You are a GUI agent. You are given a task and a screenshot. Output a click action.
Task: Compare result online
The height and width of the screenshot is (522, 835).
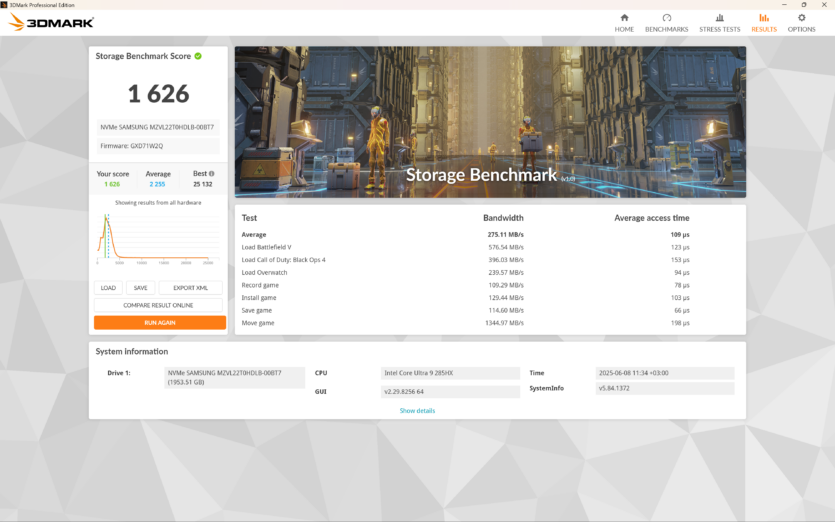coord(158,305)
